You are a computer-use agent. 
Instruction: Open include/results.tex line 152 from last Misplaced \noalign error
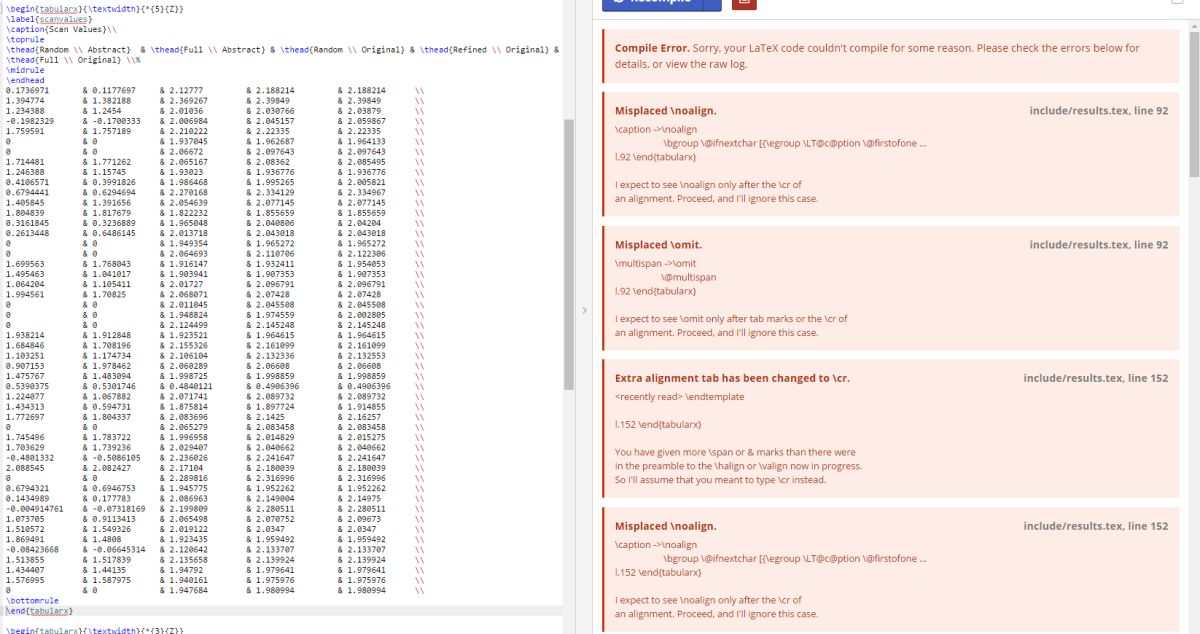coord(1095,526)
